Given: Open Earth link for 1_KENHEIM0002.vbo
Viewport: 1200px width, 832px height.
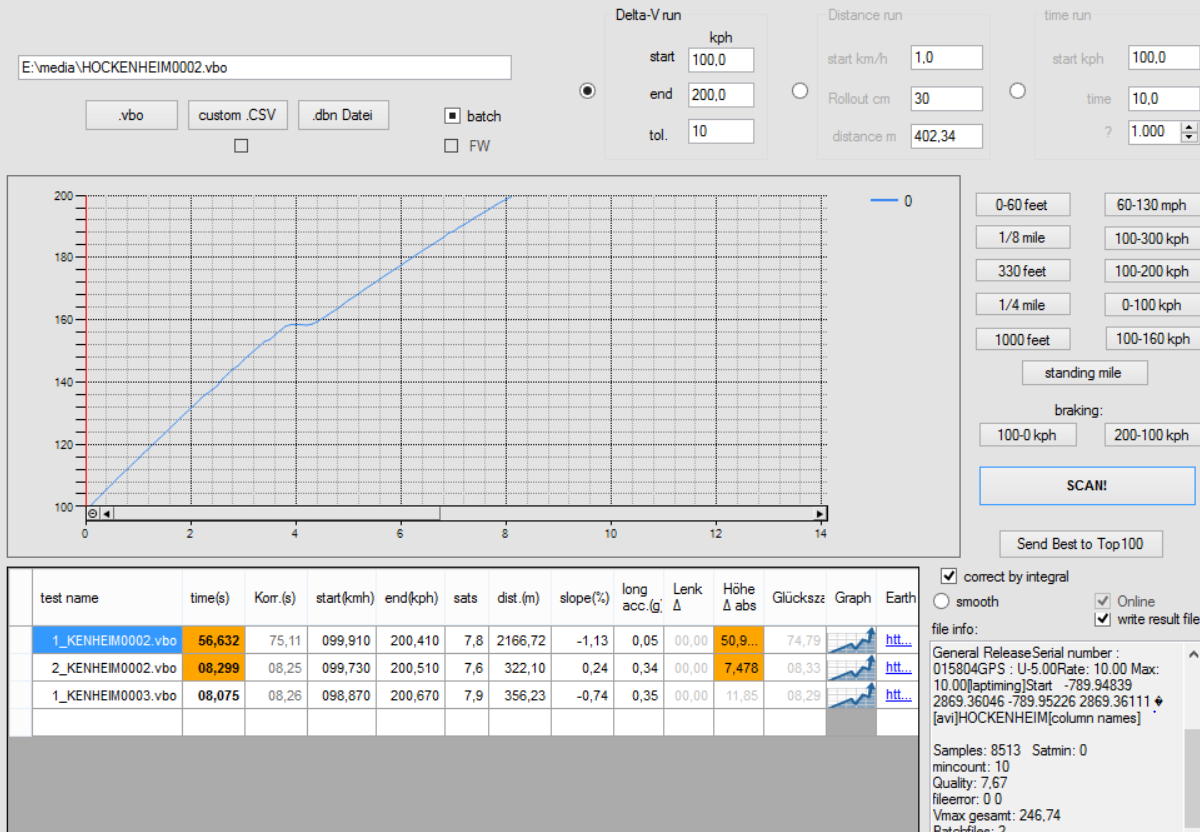Looking at the screenshot, I should (x=899, y=640).
